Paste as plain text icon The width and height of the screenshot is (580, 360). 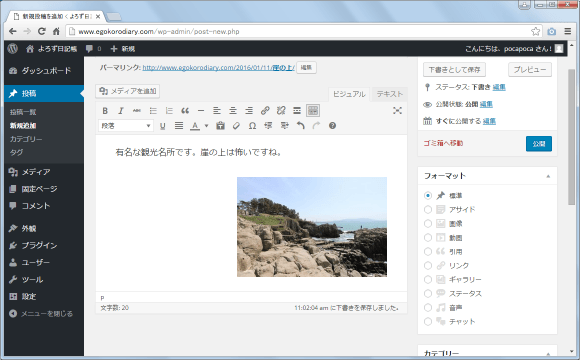click(x=220, y=126)
